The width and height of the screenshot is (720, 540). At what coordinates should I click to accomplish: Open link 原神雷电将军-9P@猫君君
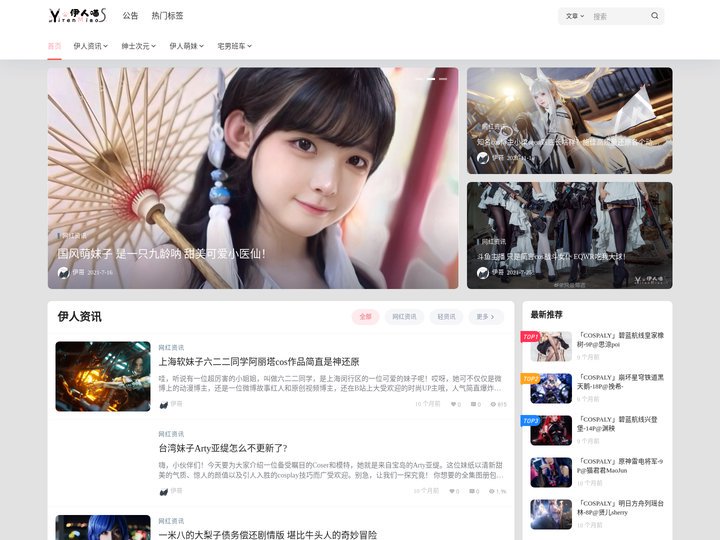tap(620, 466)
